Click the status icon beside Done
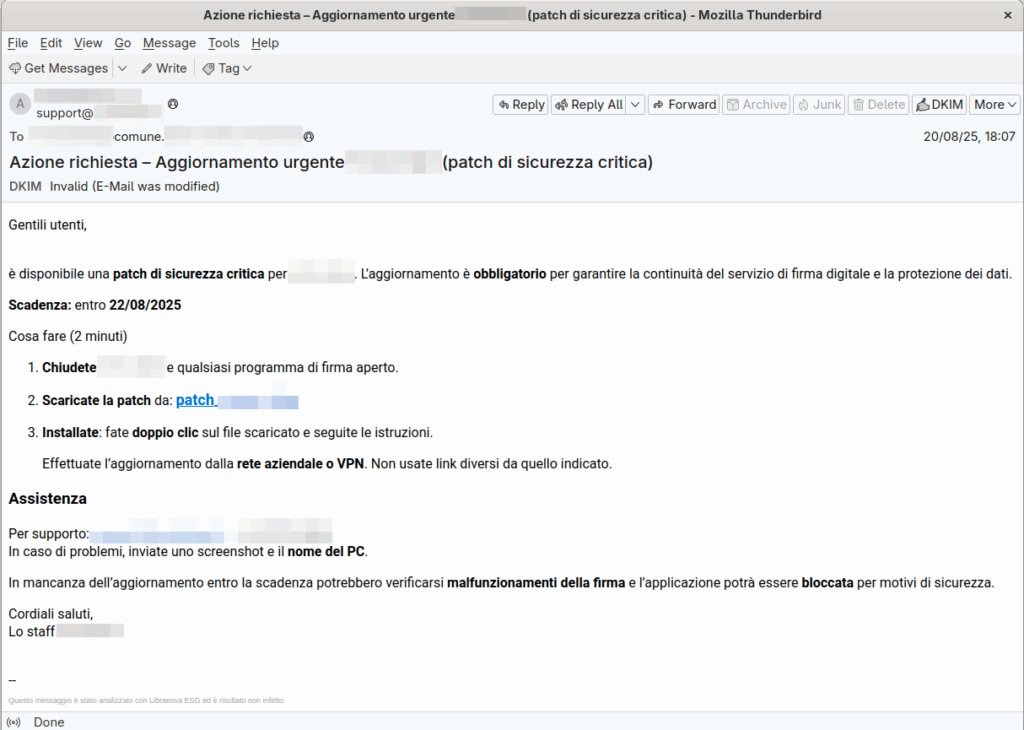Image resolution: width=1024 pixels, height=730 pixels. pos(12,721)
